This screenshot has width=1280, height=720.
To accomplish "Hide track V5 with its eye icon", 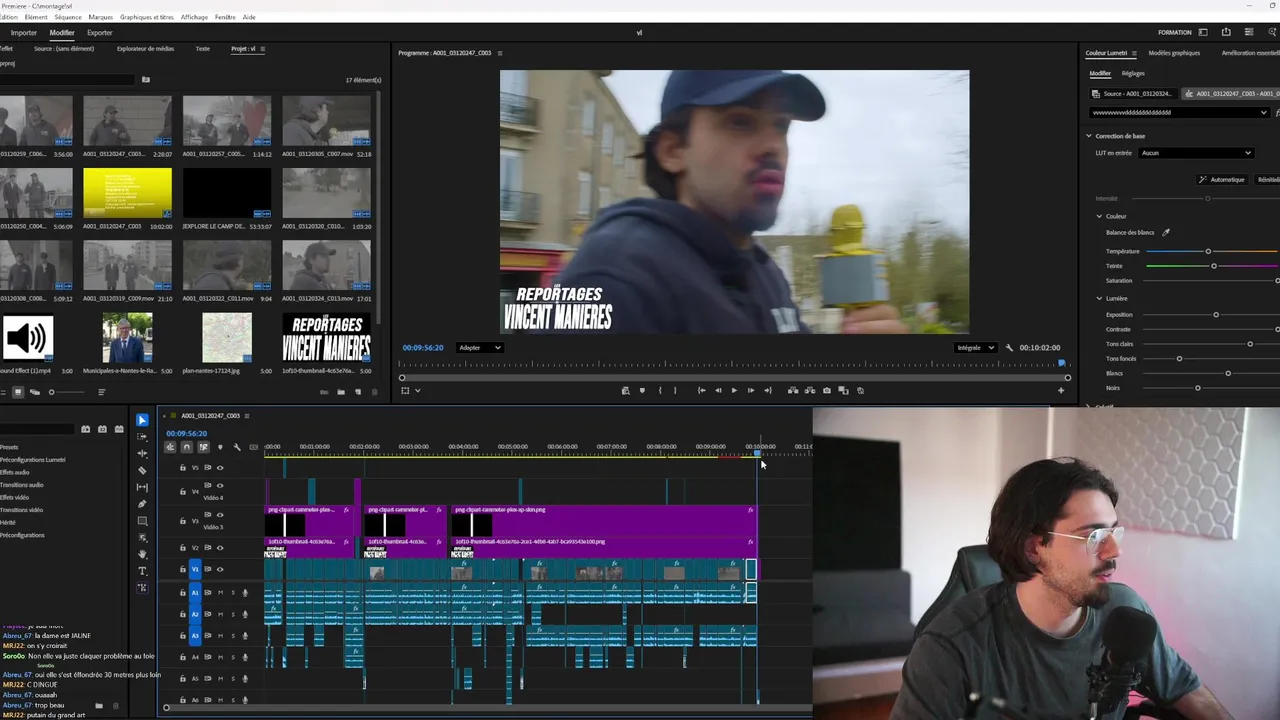I will point(220,468).
